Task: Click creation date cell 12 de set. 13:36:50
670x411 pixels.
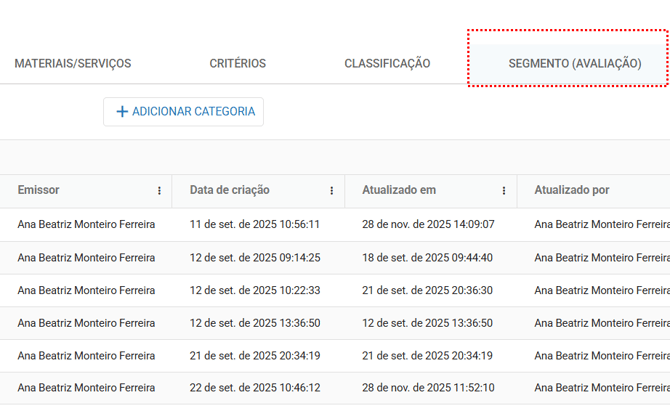Action: 255,324
